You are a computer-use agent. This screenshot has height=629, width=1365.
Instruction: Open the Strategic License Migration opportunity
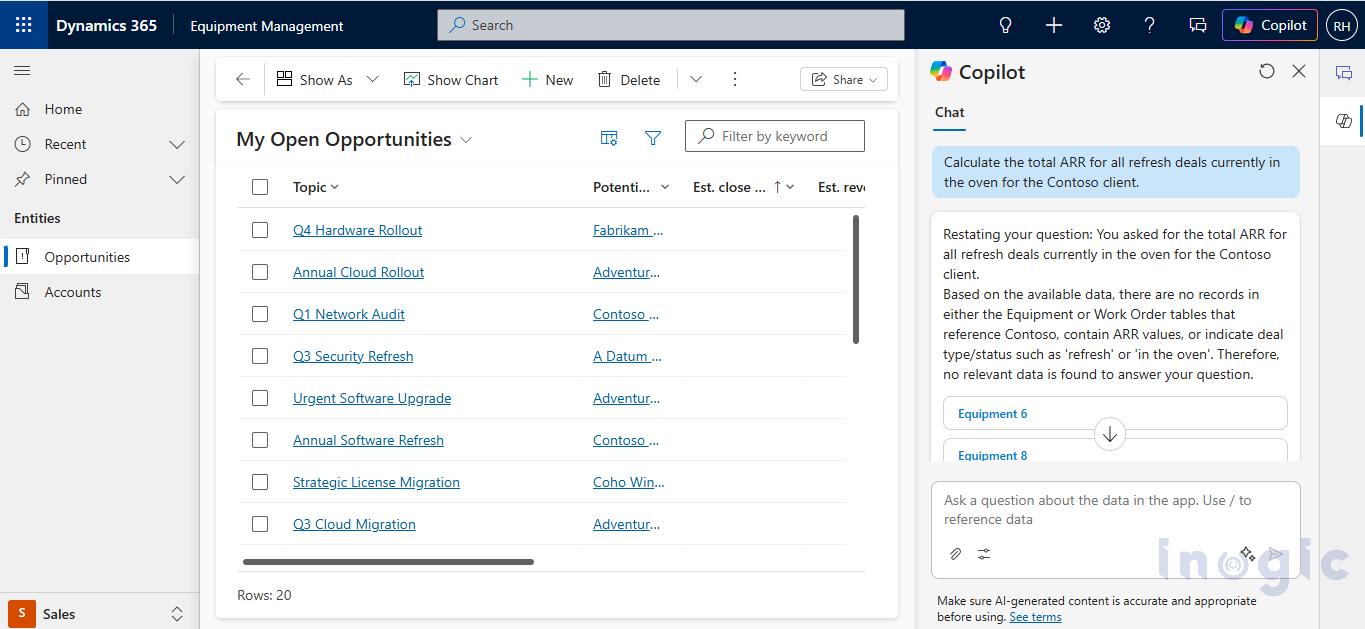coord(376,482)
